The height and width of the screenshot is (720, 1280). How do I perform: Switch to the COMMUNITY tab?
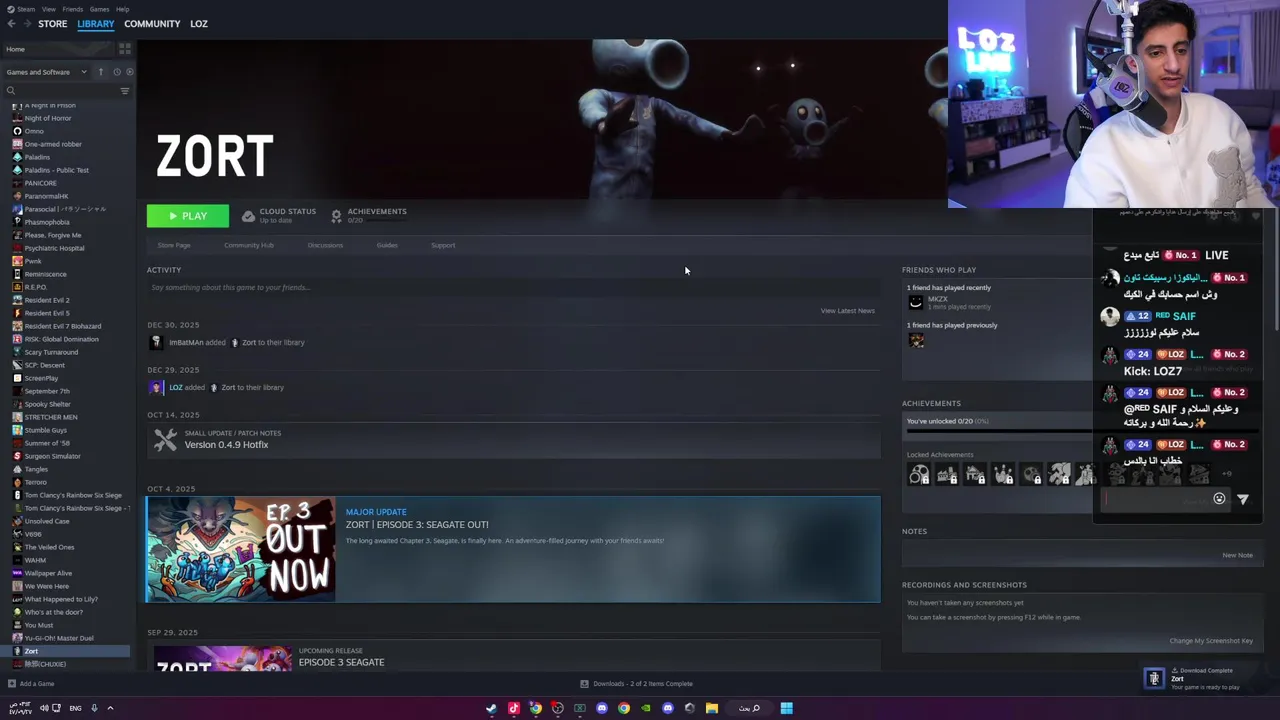(x=152, y=24)
